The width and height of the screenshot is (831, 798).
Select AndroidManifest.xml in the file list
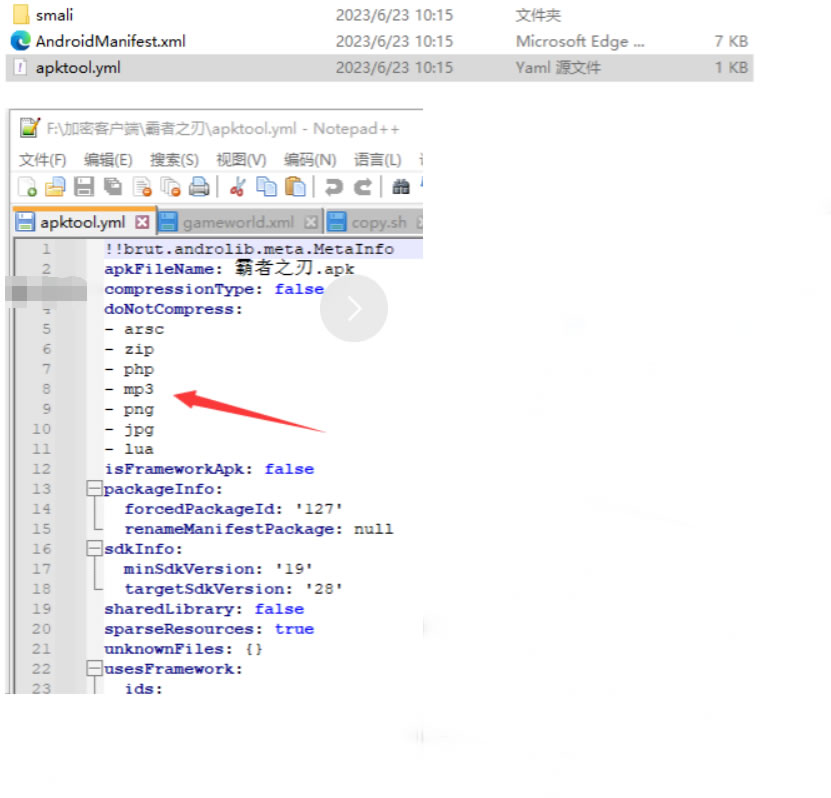tap(110, 41)
